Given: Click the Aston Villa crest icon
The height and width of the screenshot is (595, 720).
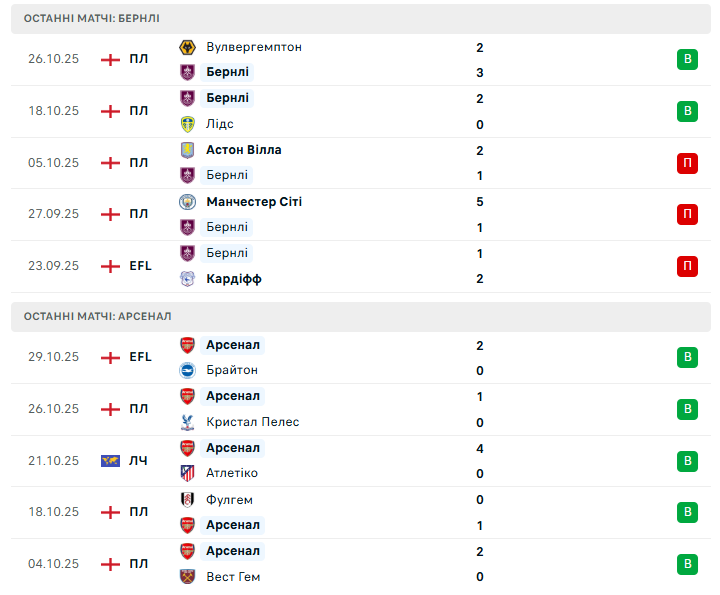Looking at the screenshot, I should tap(186, 150).
